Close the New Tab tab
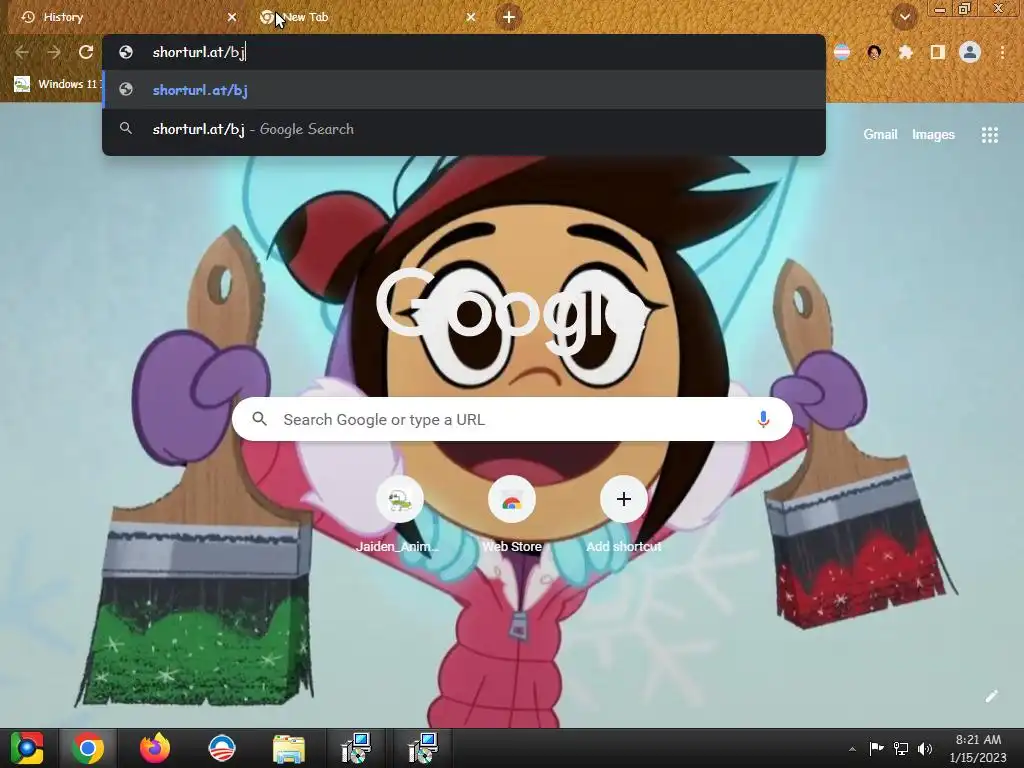 point(471,18)
